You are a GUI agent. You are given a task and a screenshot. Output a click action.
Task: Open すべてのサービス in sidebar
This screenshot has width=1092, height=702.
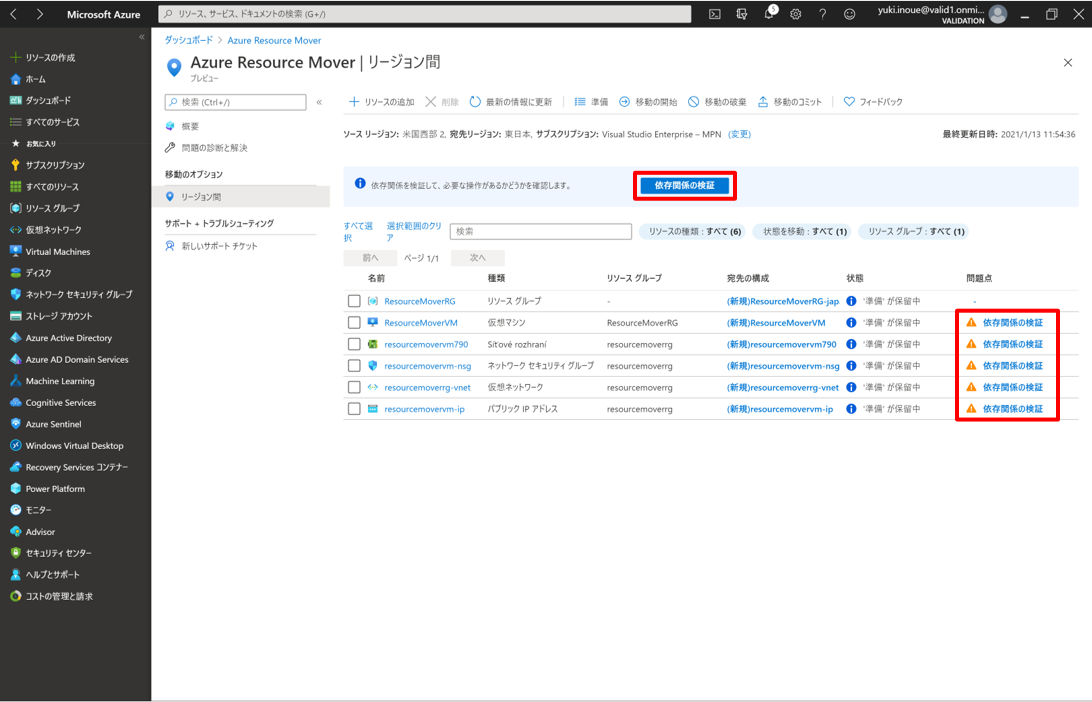(45, 122)
